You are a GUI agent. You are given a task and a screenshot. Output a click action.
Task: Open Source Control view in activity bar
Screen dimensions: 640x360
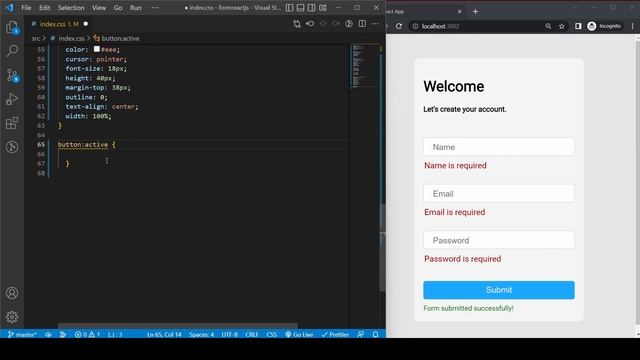(12, 75)
